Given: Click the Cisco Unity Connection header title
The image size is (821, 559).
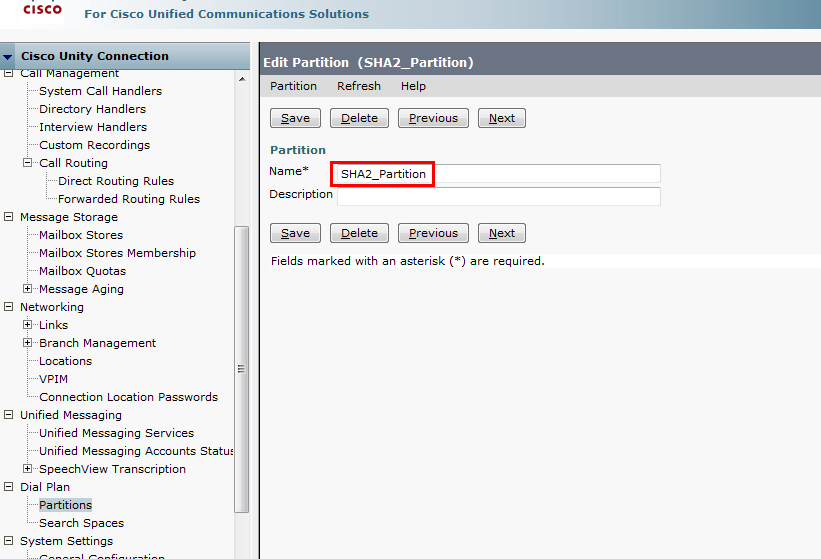Looking at the screenshot, I should point(95,56).
